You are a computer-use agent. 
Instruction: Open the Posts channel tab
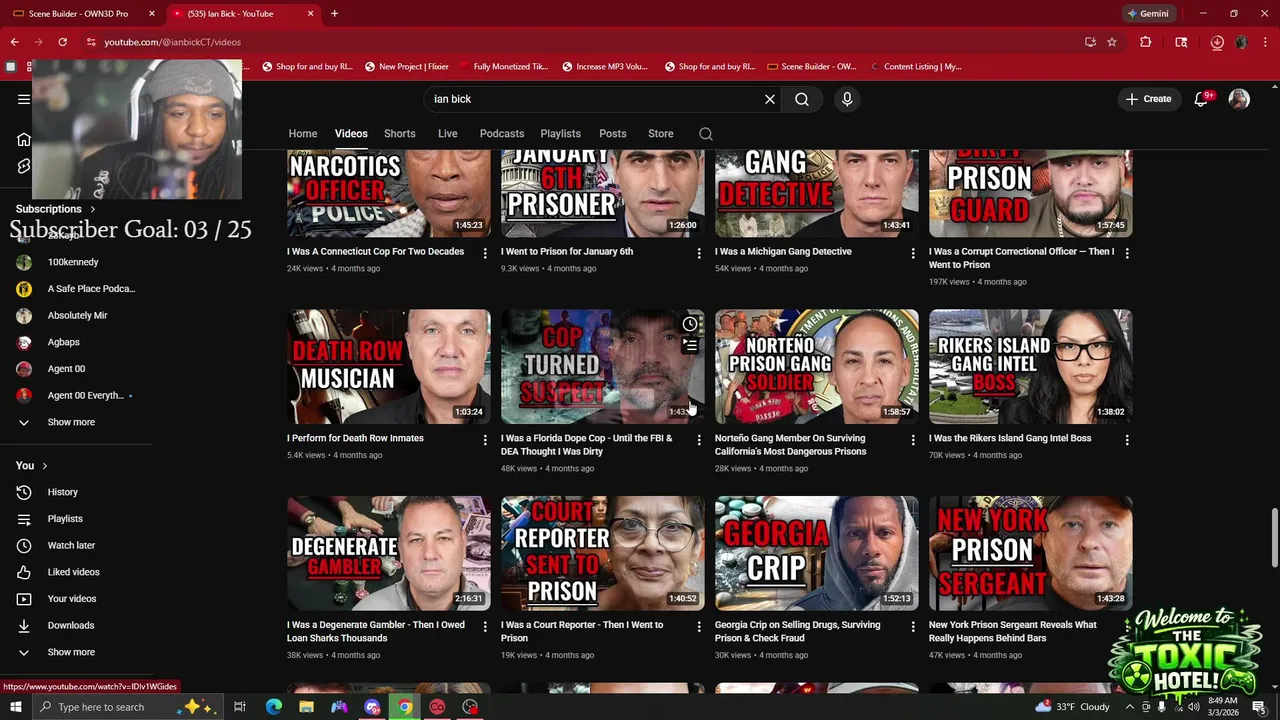(613, 134)
